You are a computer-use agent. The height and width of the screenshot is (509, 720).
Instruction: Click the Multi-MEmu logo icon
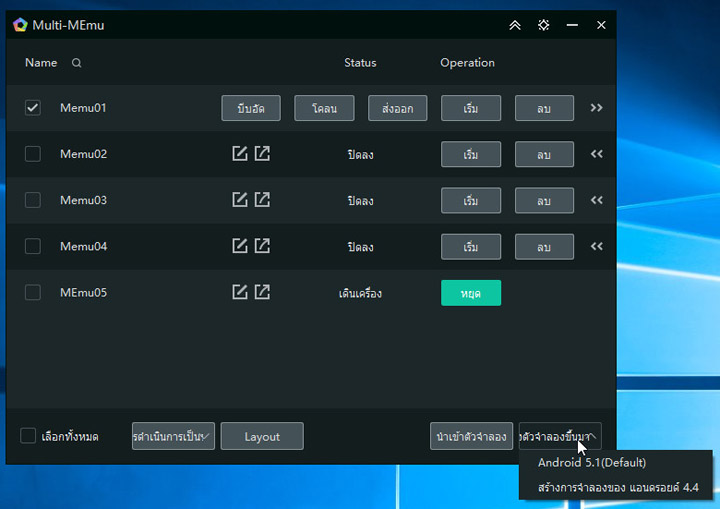[20, 25]
